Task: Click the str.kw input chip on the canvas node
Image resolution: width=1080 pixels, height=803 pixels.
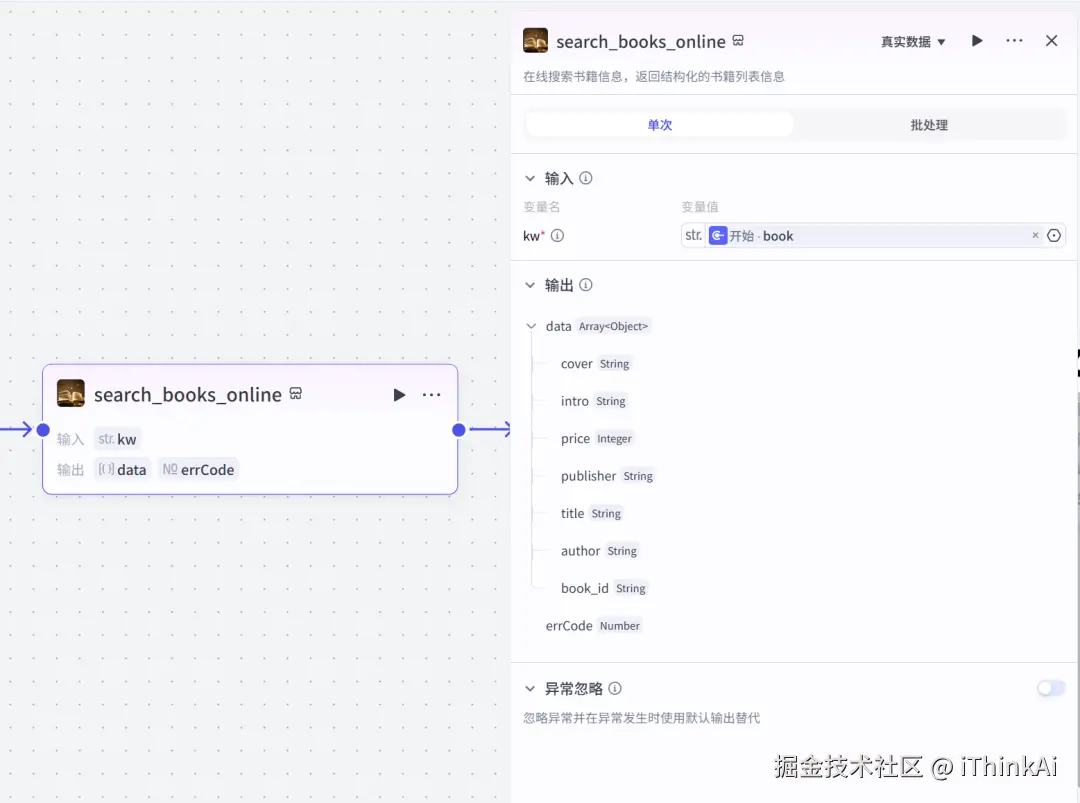Action: click(x=118, y=438)
